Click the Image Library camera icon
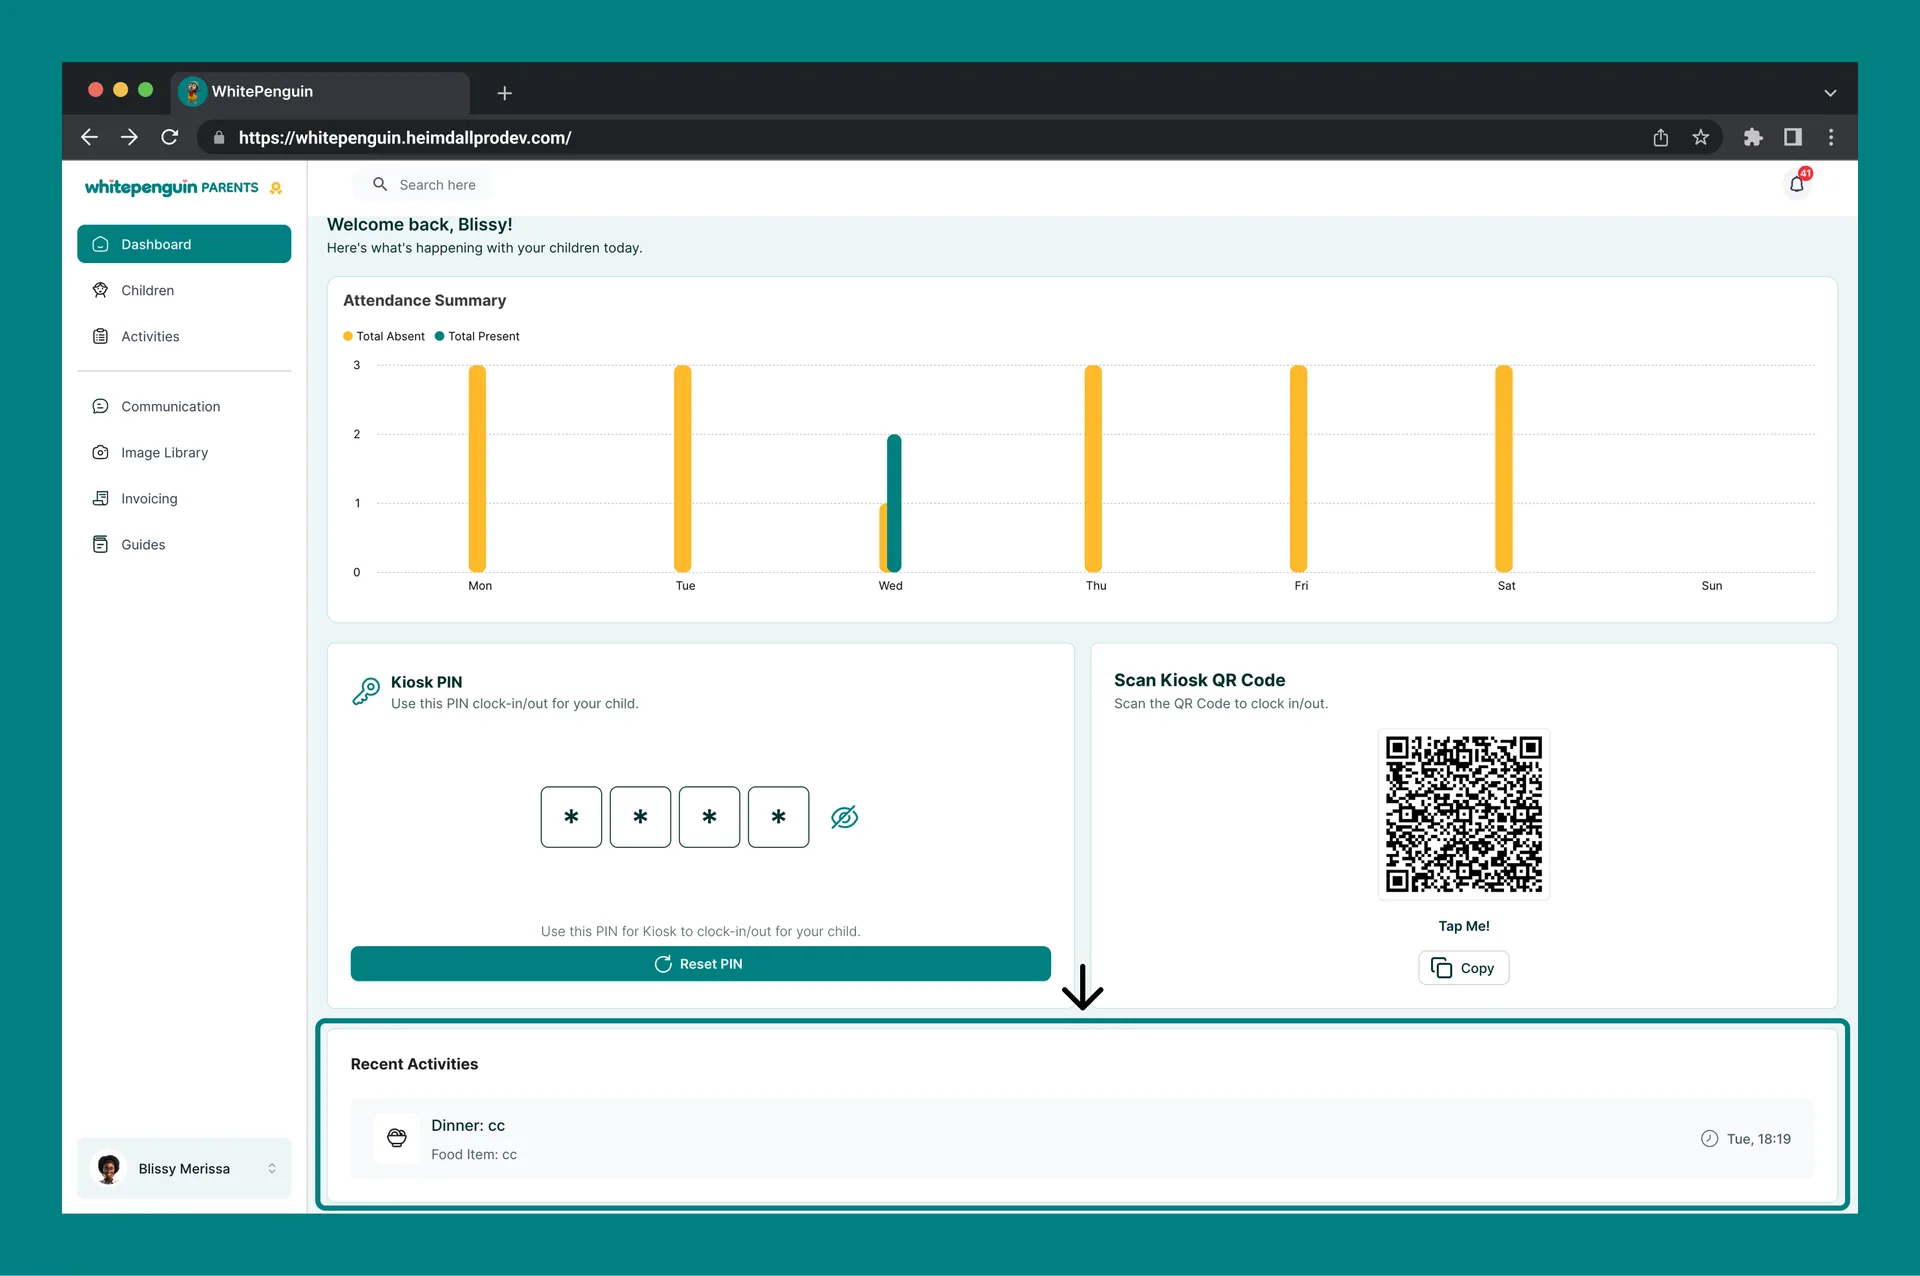This screenshot has height=1276, width=1920. point(100,452)
